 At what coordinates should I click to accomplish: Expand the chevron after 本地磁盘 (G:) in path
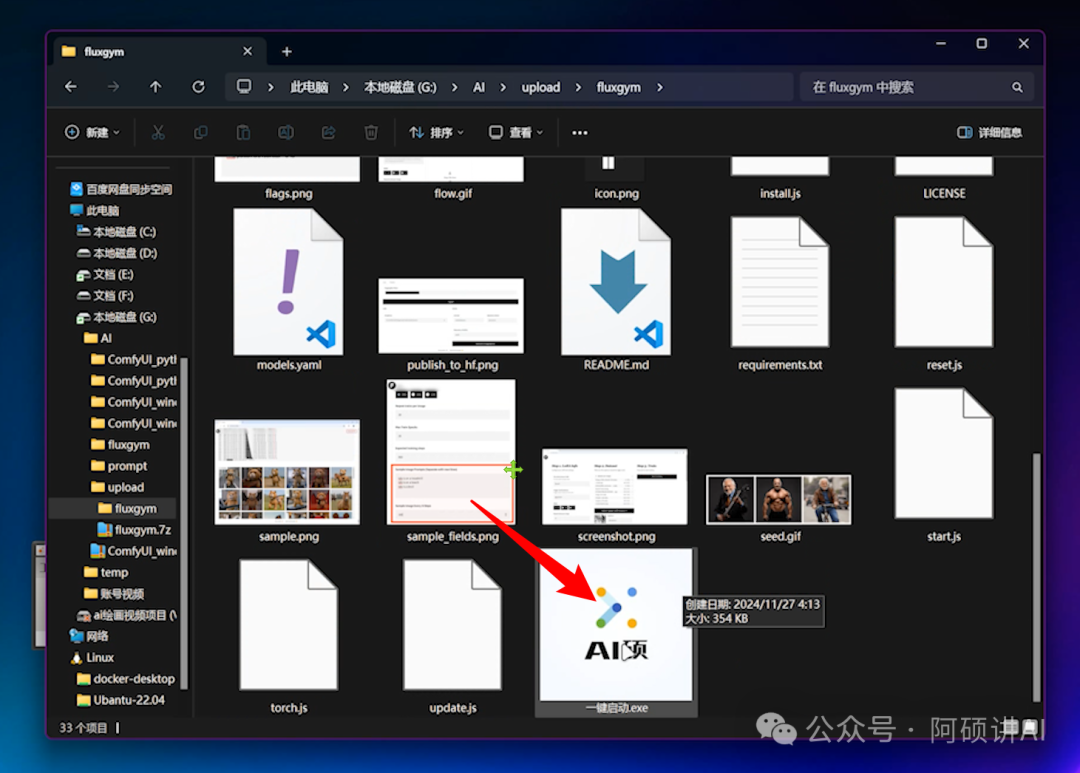[455, 87]
